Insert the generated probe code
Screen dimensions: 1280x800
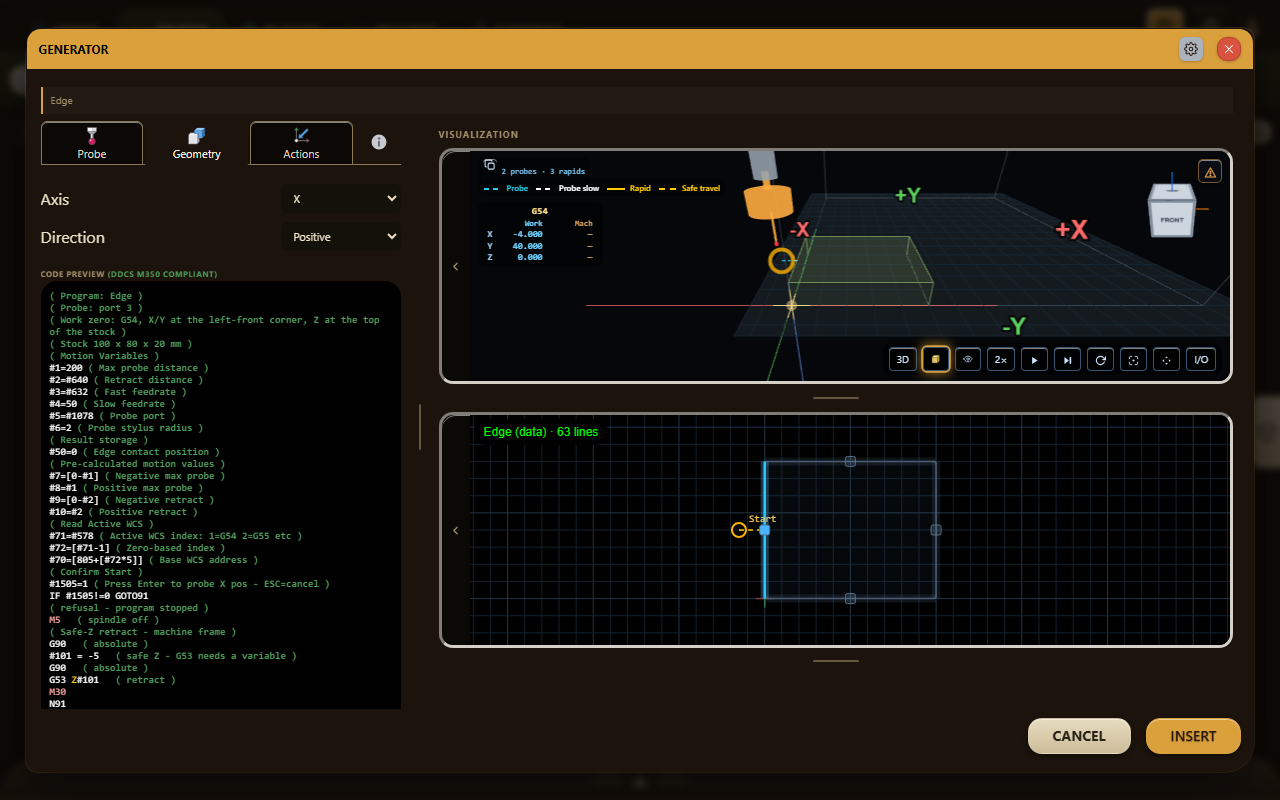(1193, 736)
